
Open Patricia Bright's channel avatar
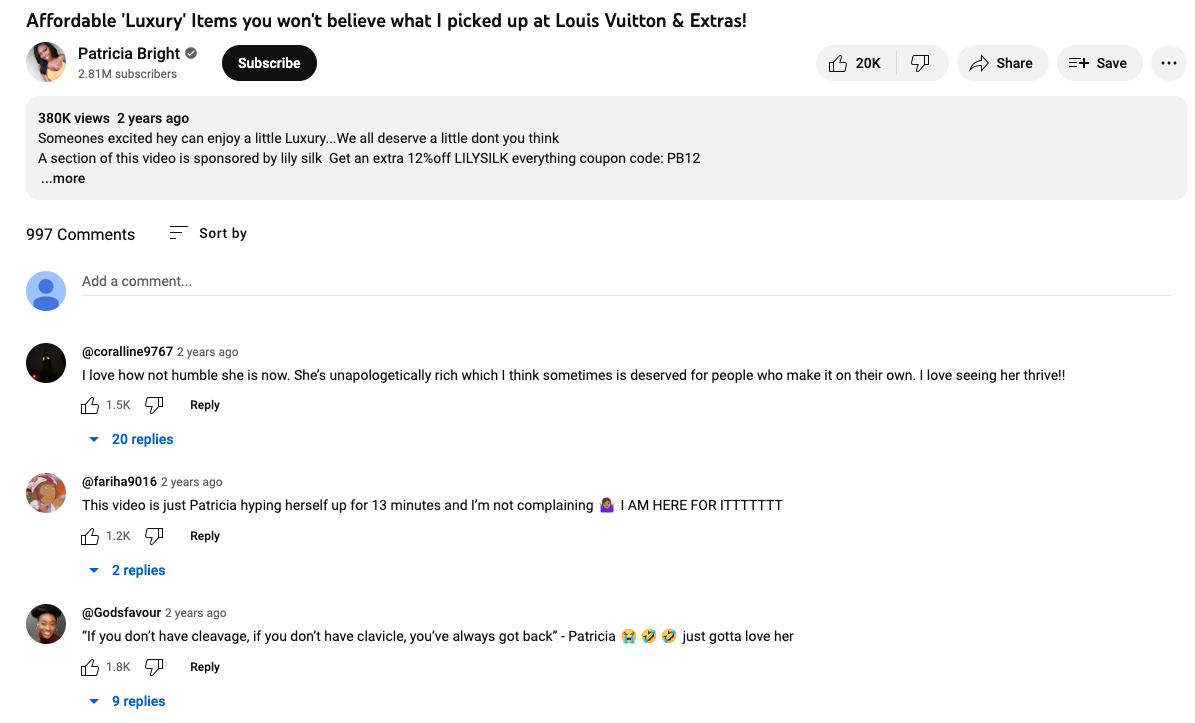pyautogui.click(x=46, y=63)
